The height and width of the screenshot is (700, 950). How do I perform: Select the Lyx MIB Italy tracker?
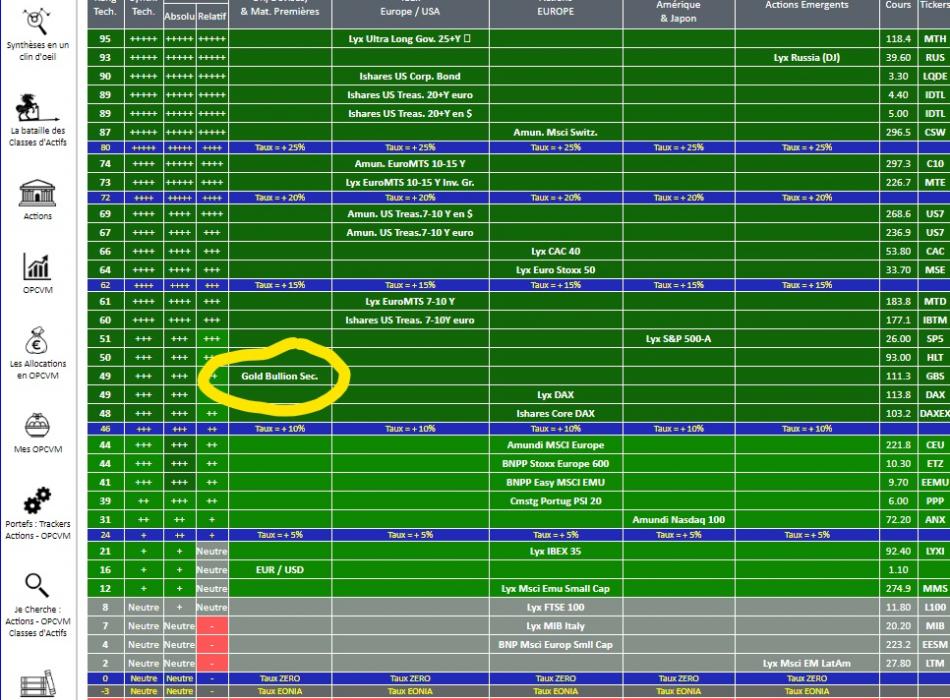tap(556, 627)
